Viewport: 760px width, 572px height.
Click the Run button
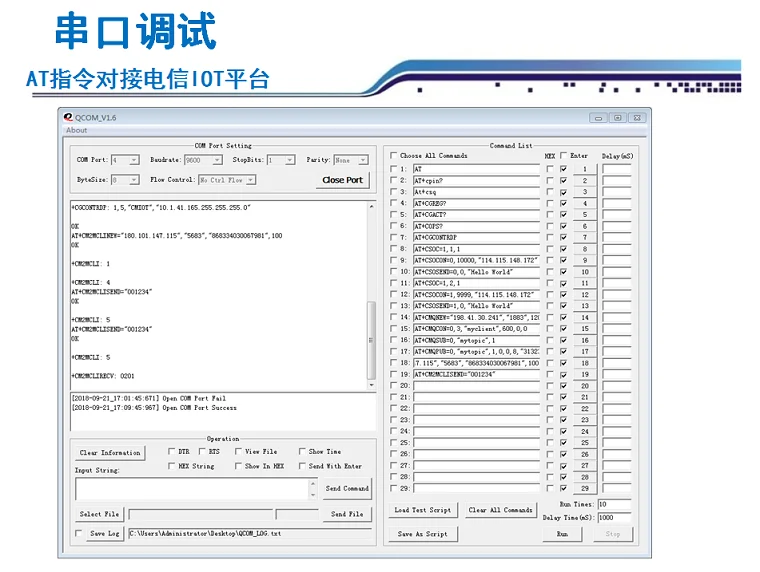562,534
